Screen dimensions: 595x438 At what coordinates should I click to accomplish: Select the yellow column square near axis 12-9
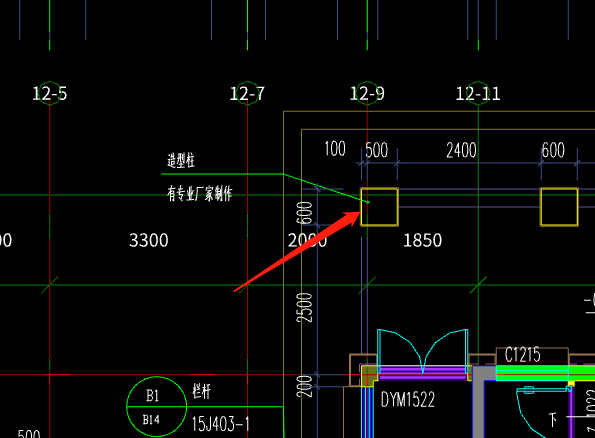(379, 207)
